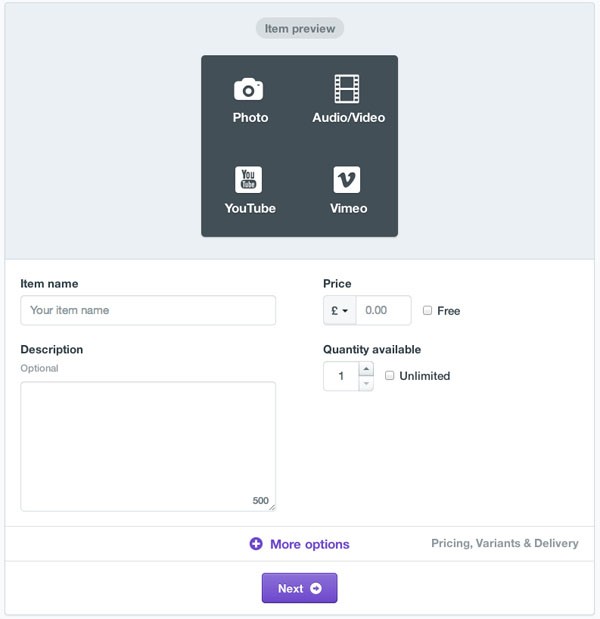600x619 pixels.
Task: Choose the Photo camera icon
Action: (x=248, y=89)
